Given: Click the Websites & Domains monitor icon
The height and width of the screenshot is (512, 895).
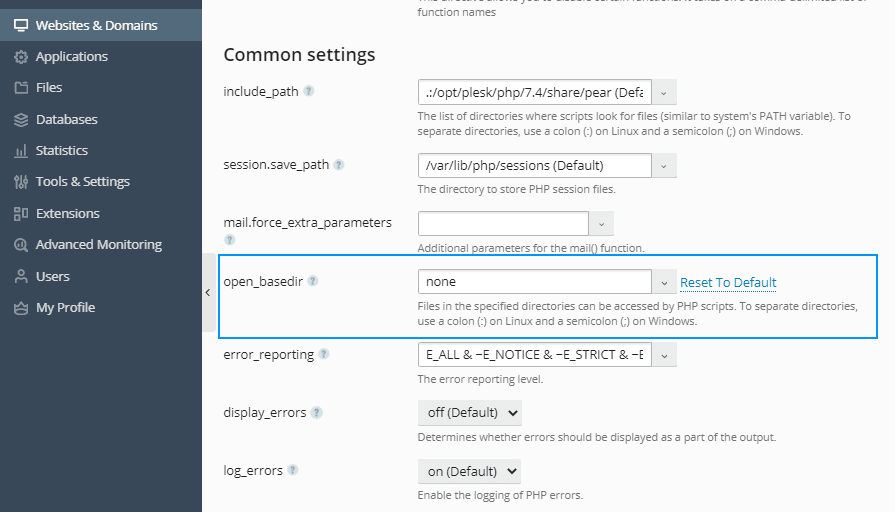Looking at the screenshot, I should [x=21, y=25].
